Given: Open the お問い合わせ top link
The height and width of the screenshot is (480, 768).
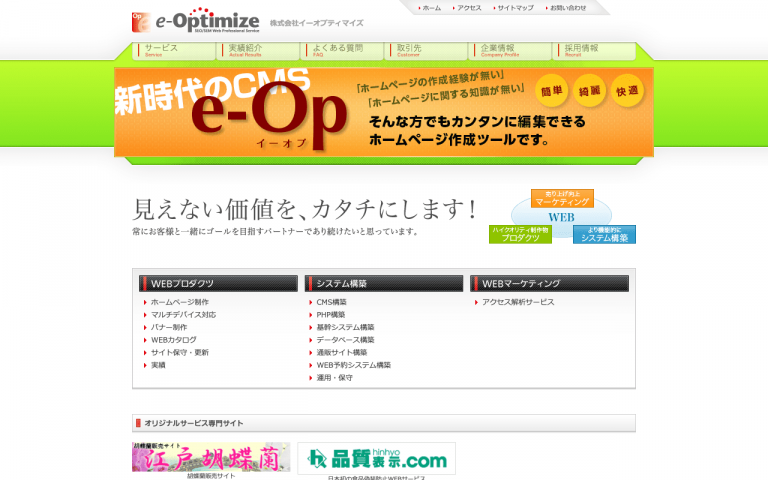Looking at the screenshot, I should tap(567, 8).
